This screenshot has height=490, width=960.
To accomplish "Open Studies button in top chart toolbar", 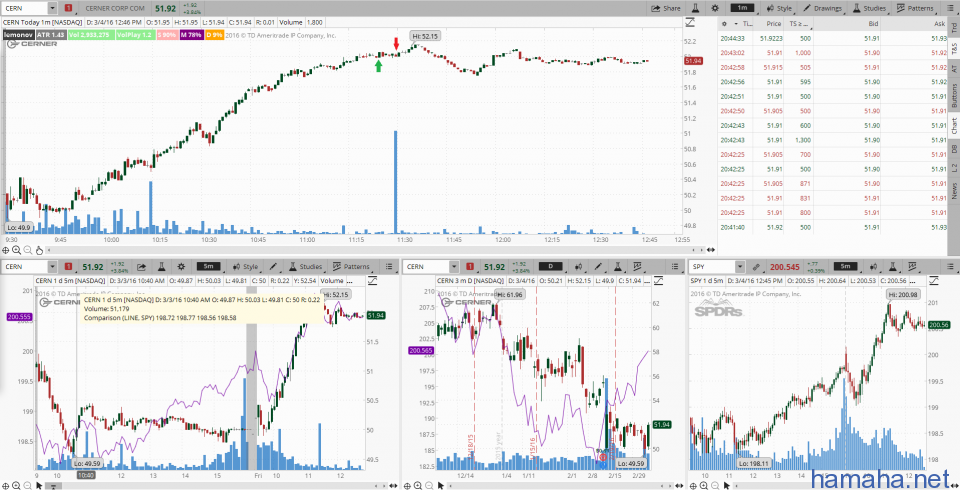I will point(868,9).
